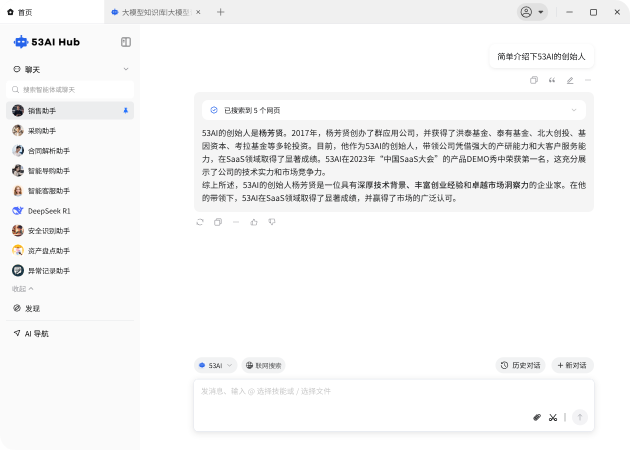Click the 53AI Hub logo

click(x=47, y=42)
